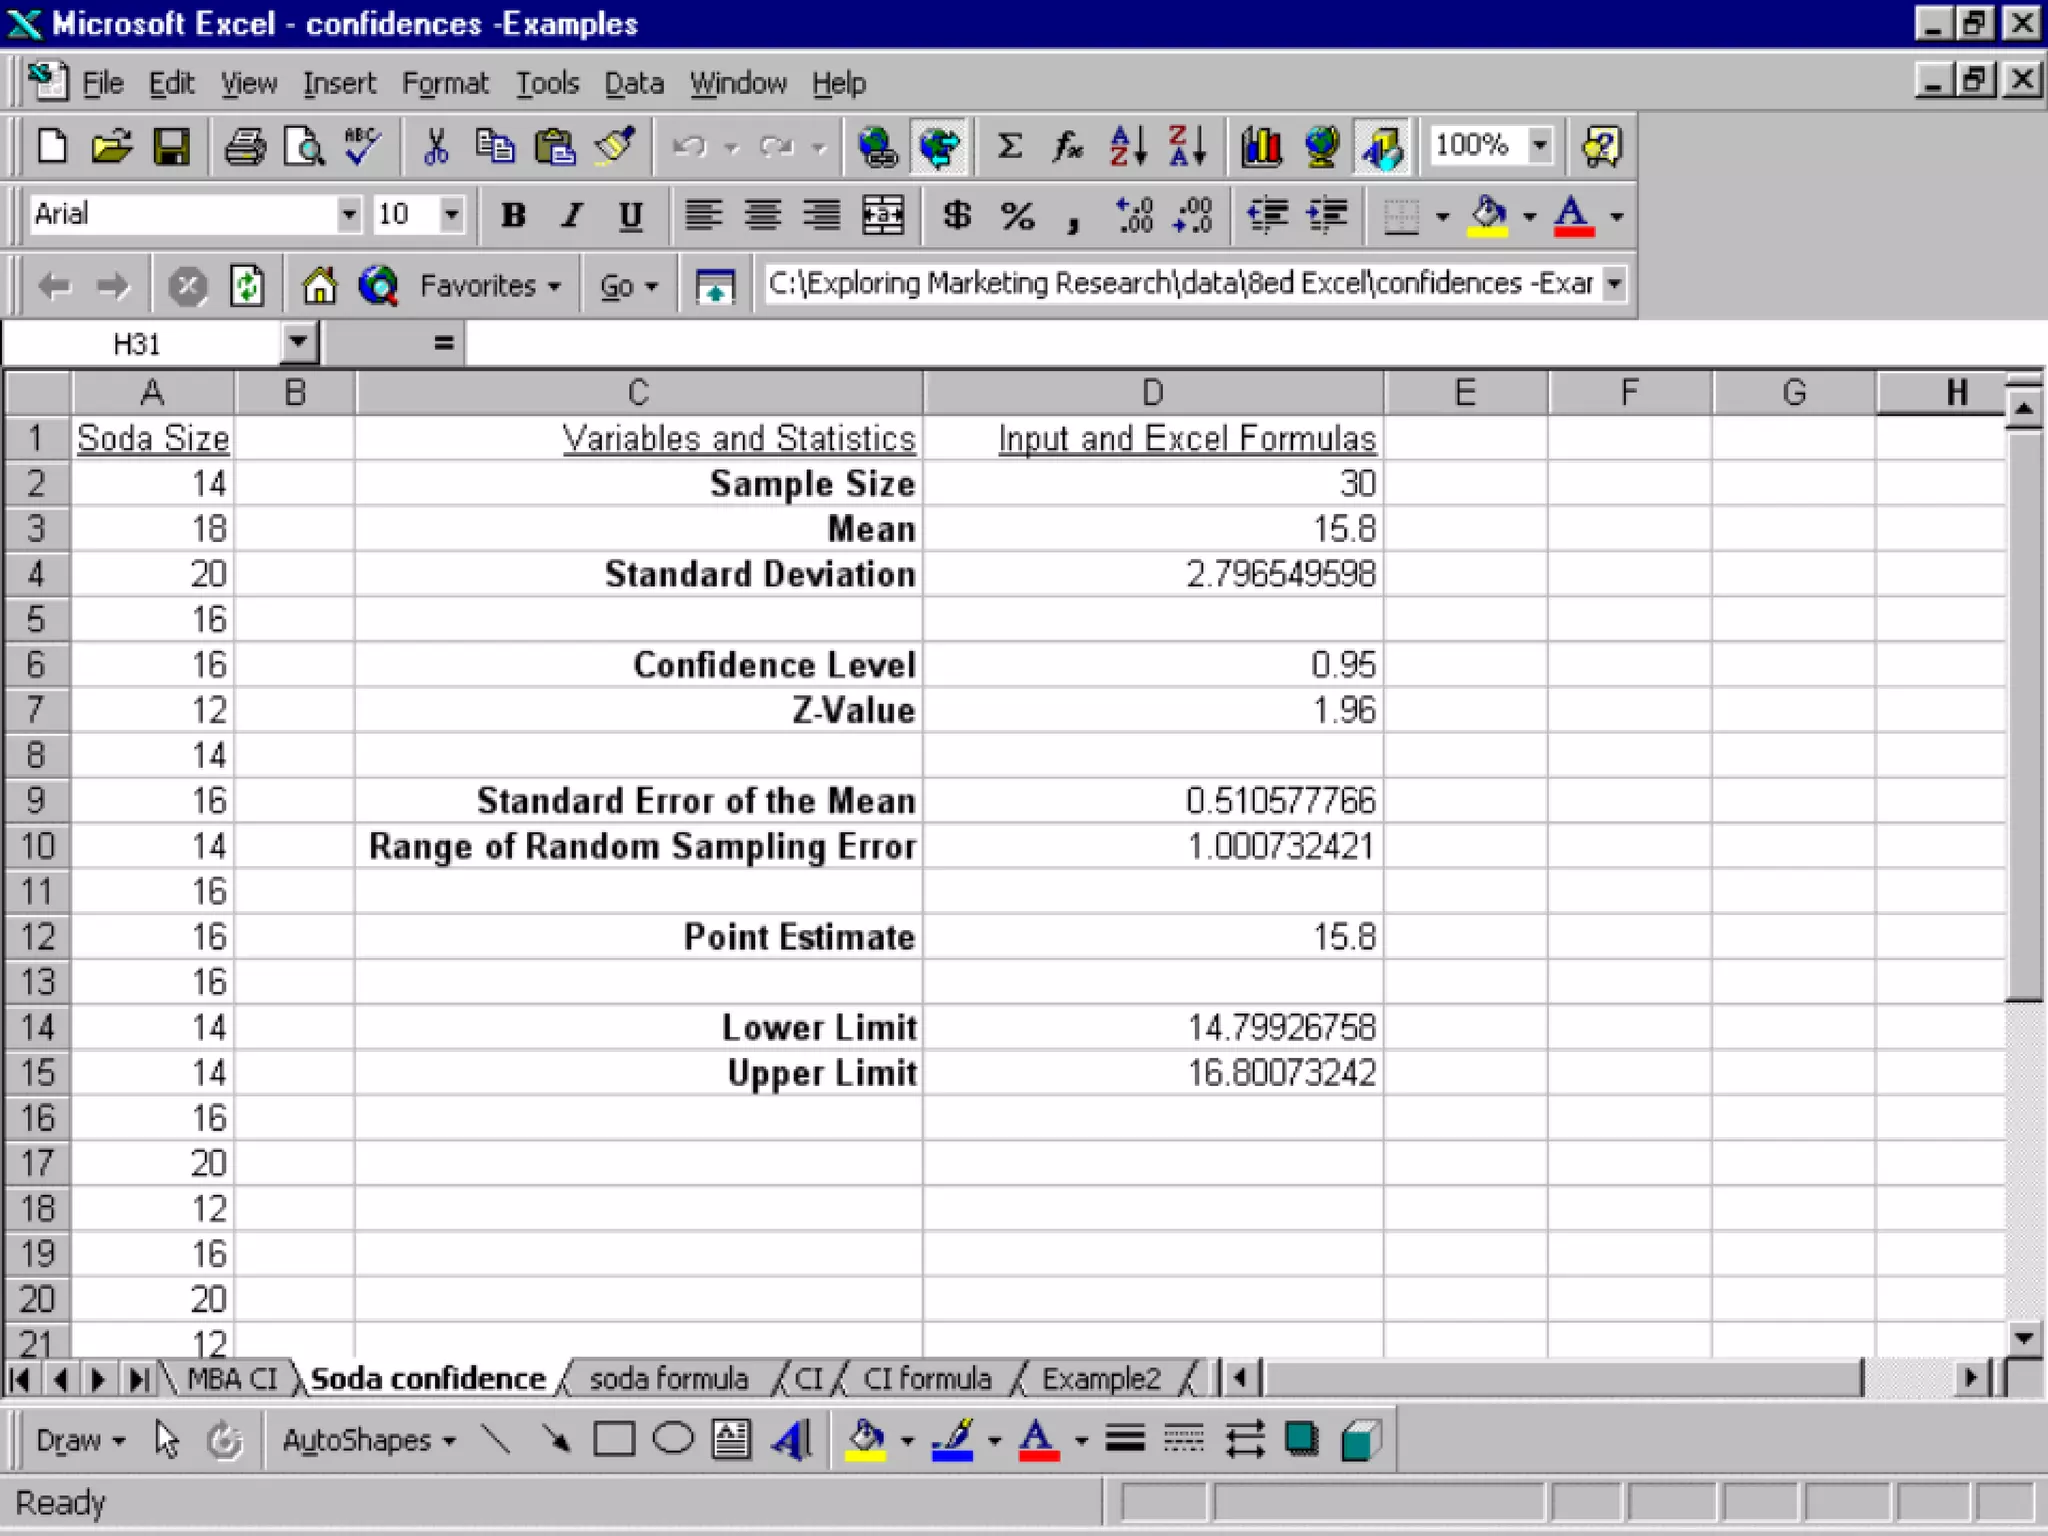
Task: Click the Sort Ascending icon
Action: (1128, 147)
